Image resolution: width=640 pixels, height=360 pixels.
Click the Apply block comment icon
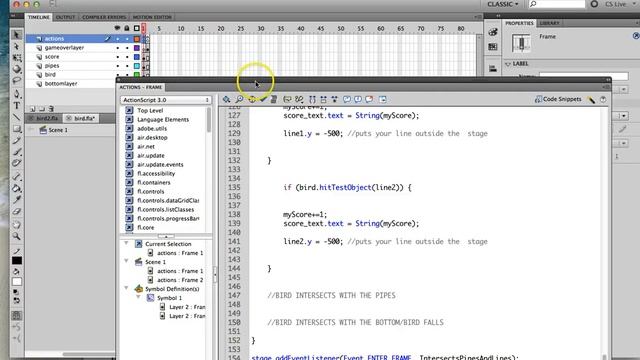tap(347, 99)
